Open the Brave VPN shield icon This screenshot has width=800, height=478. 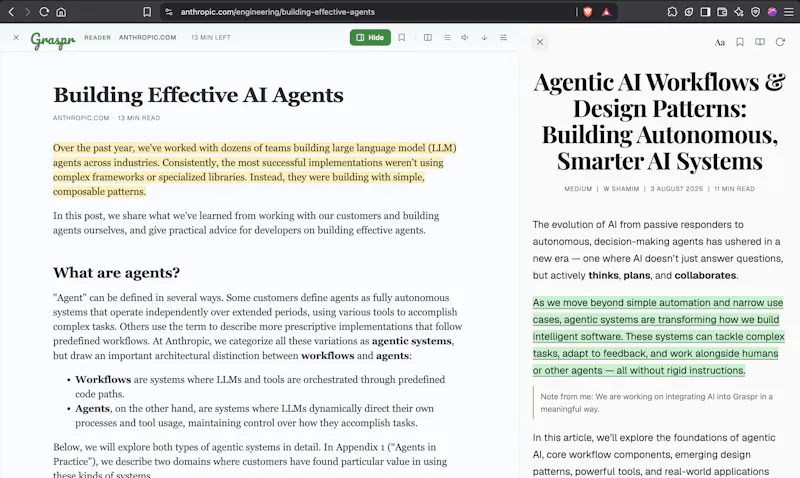coord(756,12)
